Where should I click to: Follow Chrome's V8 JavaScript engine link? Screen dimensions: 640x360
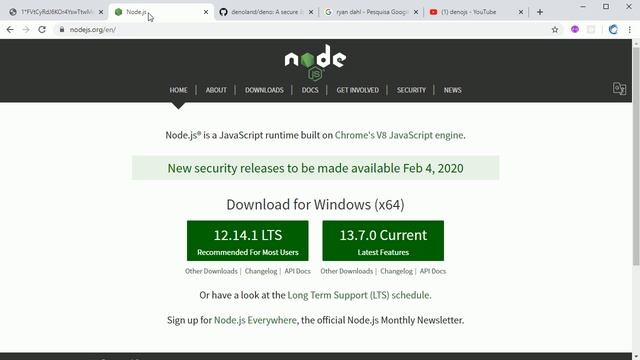[x=399, y=135]
